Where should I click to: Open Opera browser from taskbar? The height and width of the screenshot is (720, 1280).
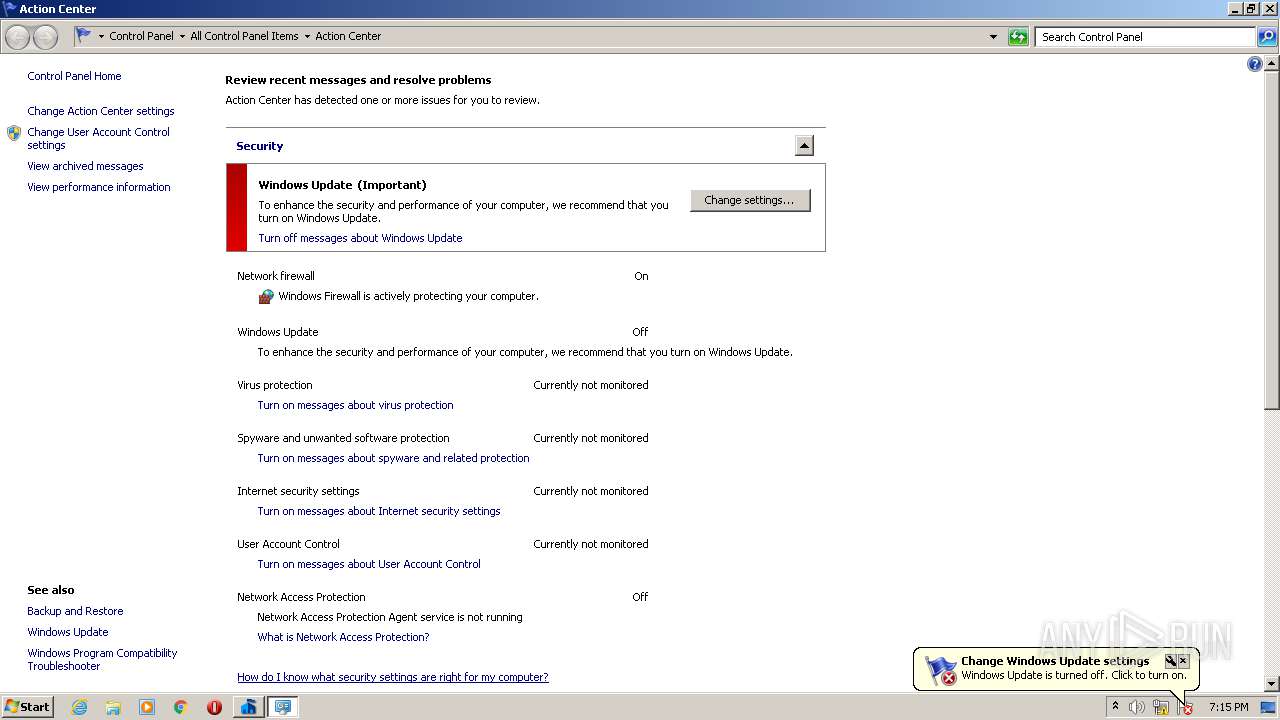click(214, 707)
